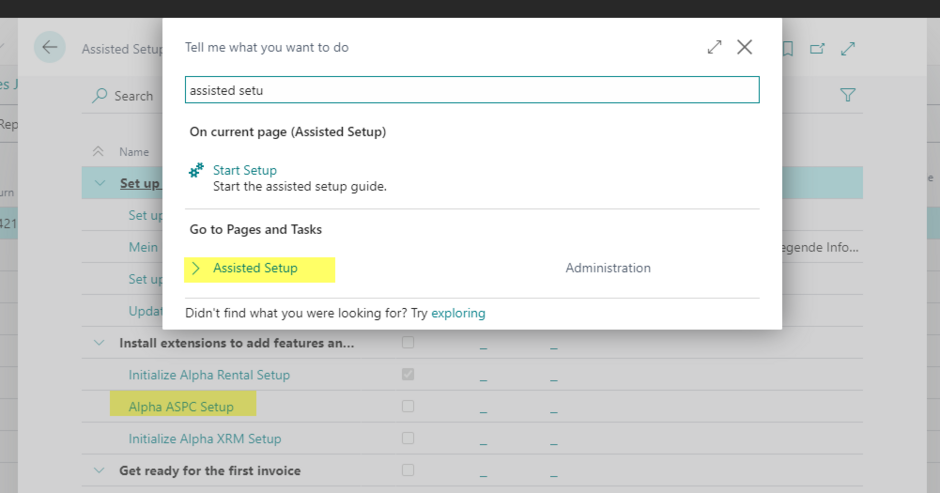This screenshot has width=940, height=493.
Task: Click the bookmark page icon
Action: (788, 48)
